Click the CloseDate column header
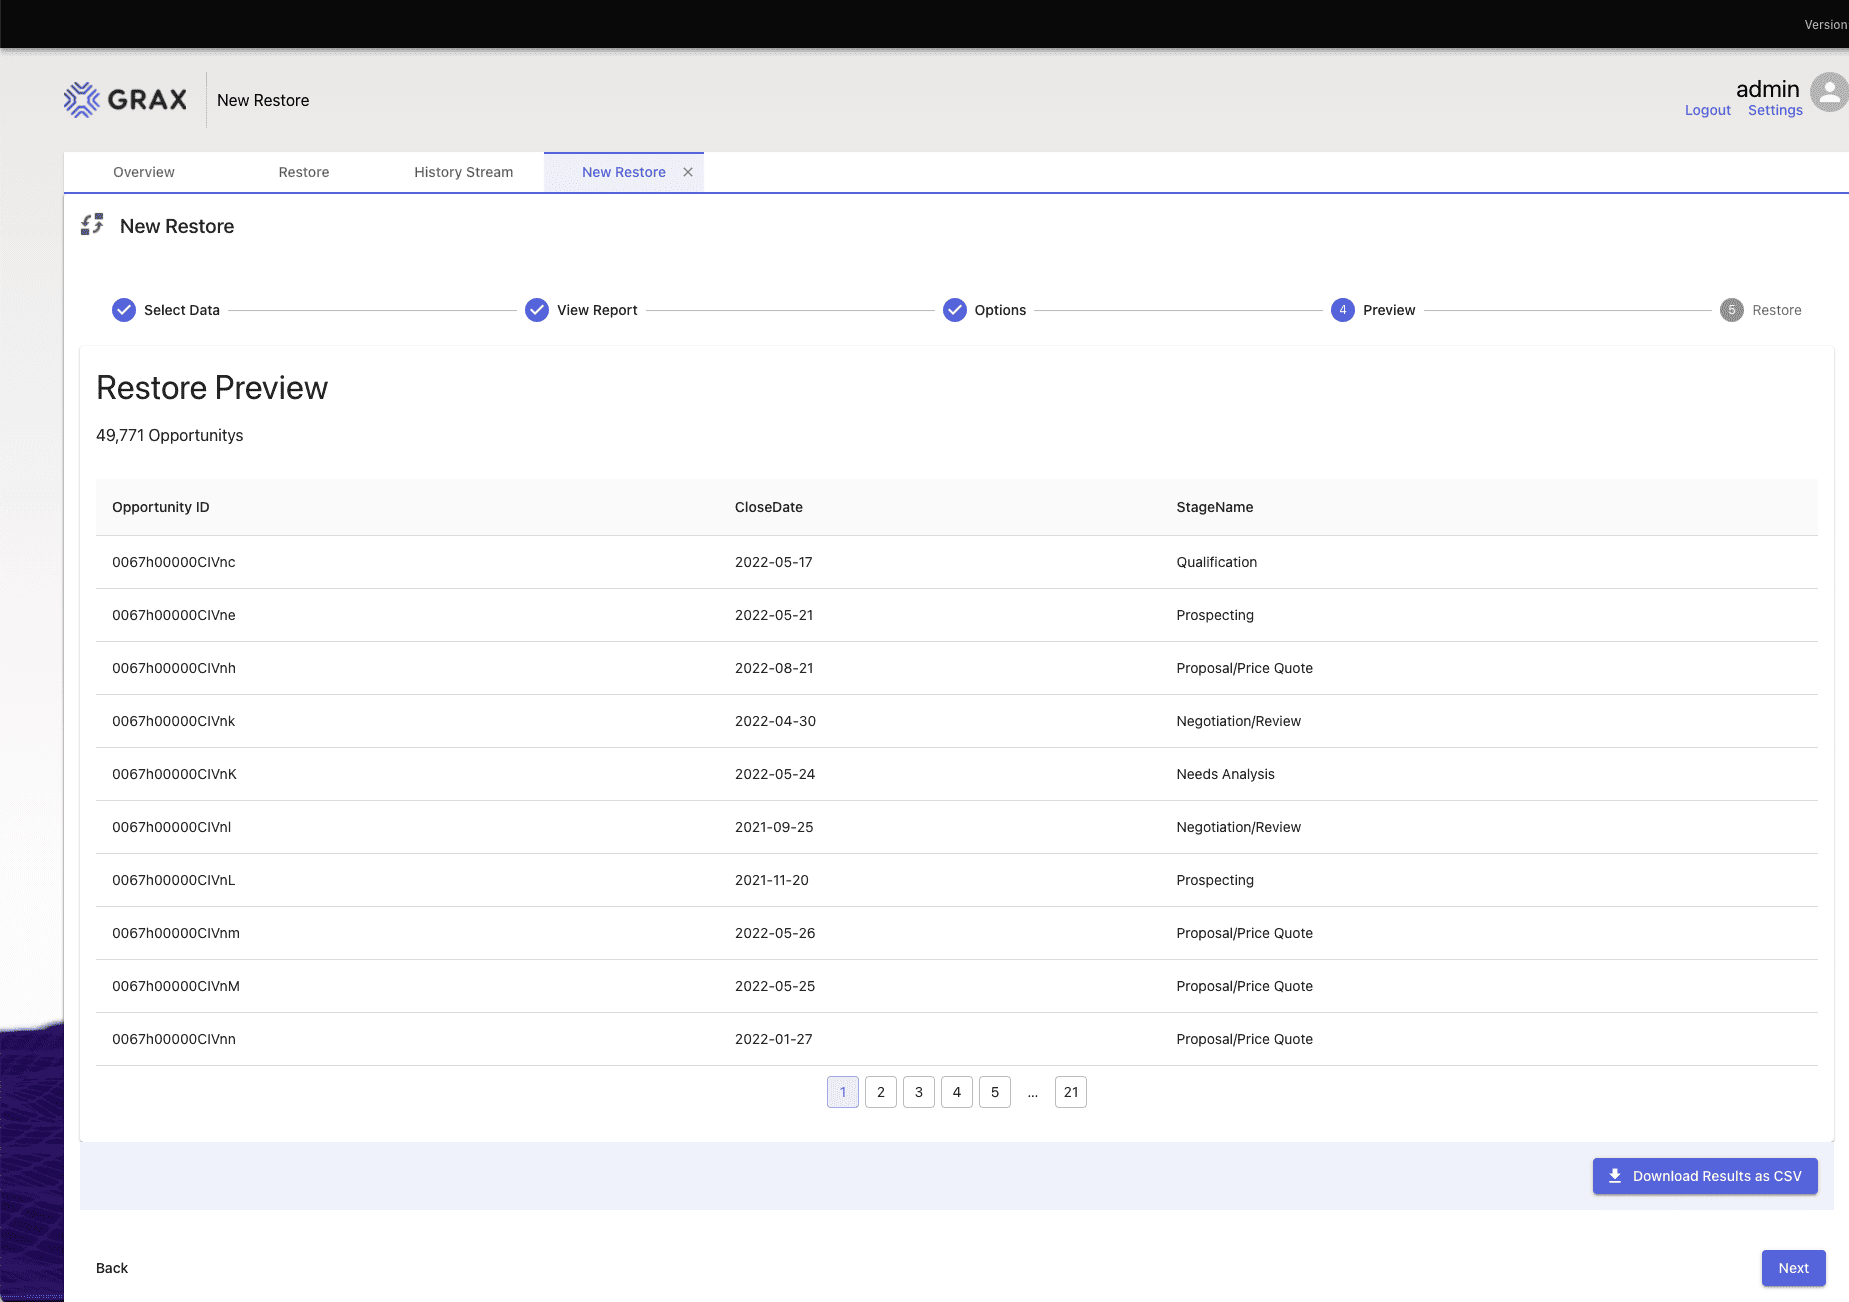Image resolution: width=1849 pixels, height=1302 pixels. [x=769, y=507]
